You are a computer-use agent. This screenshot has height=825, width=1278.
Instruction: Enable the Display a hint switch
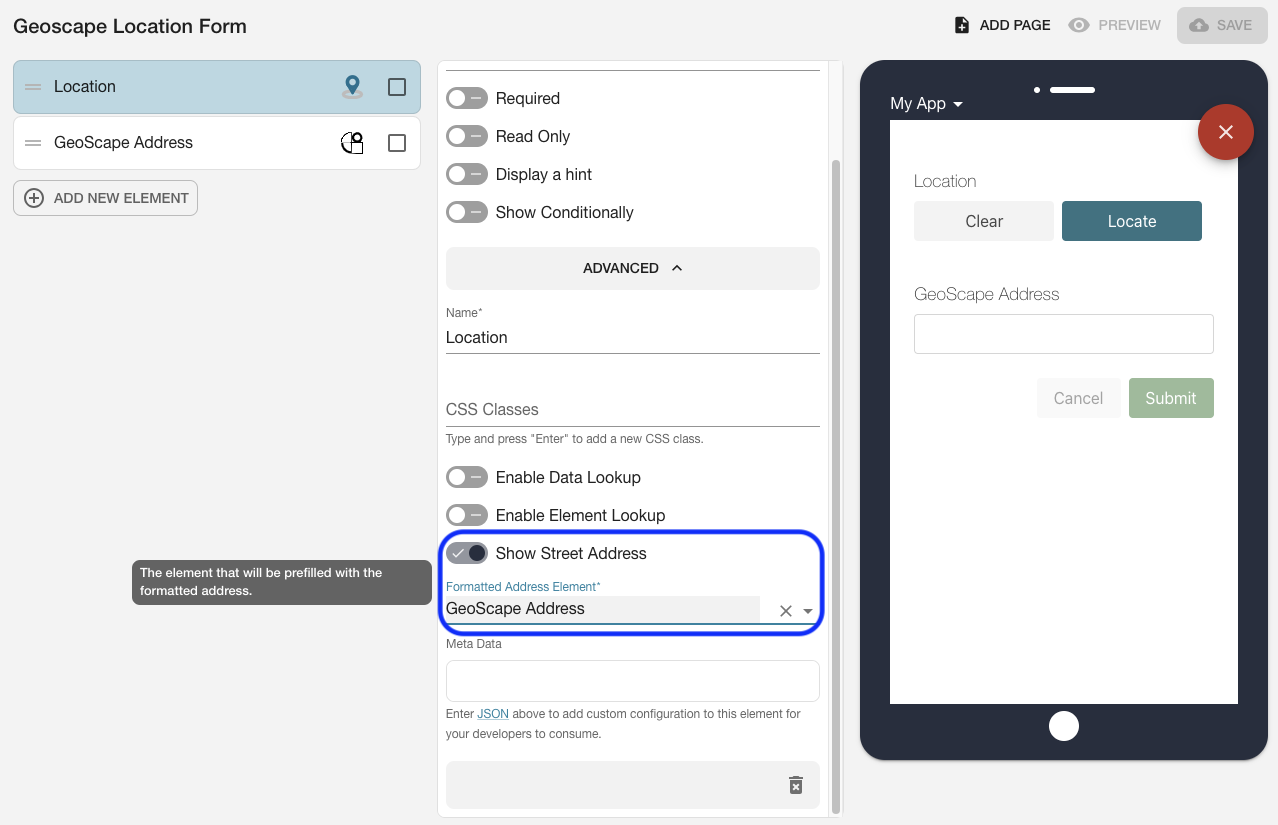click(x=467, y=174)
